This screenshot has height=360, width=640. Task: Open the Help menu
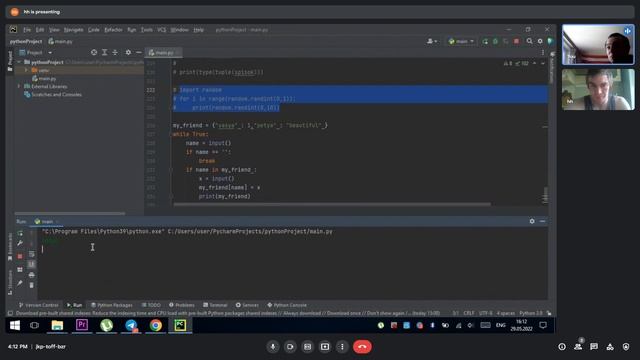198,30
